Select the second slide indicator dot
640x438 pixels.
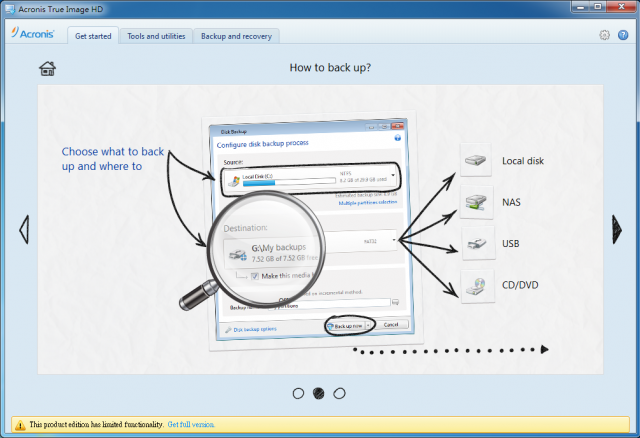point(319,393)
